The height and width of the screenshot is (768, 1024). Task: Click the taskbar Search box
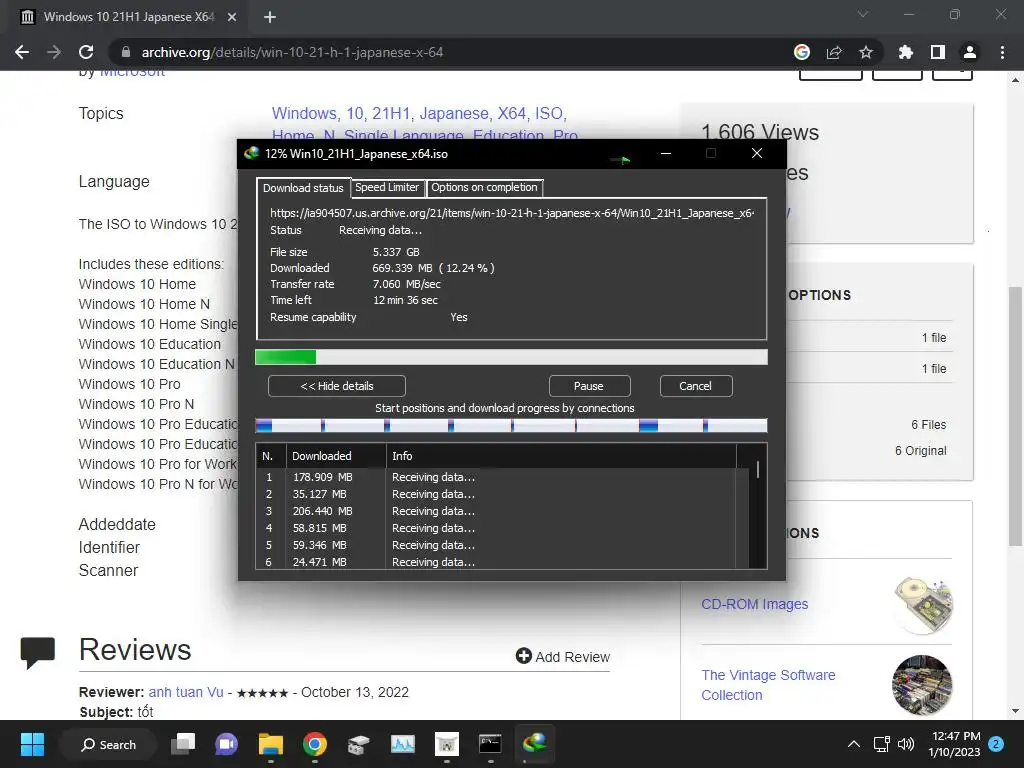pyautogui.click(x=108, y=744)
